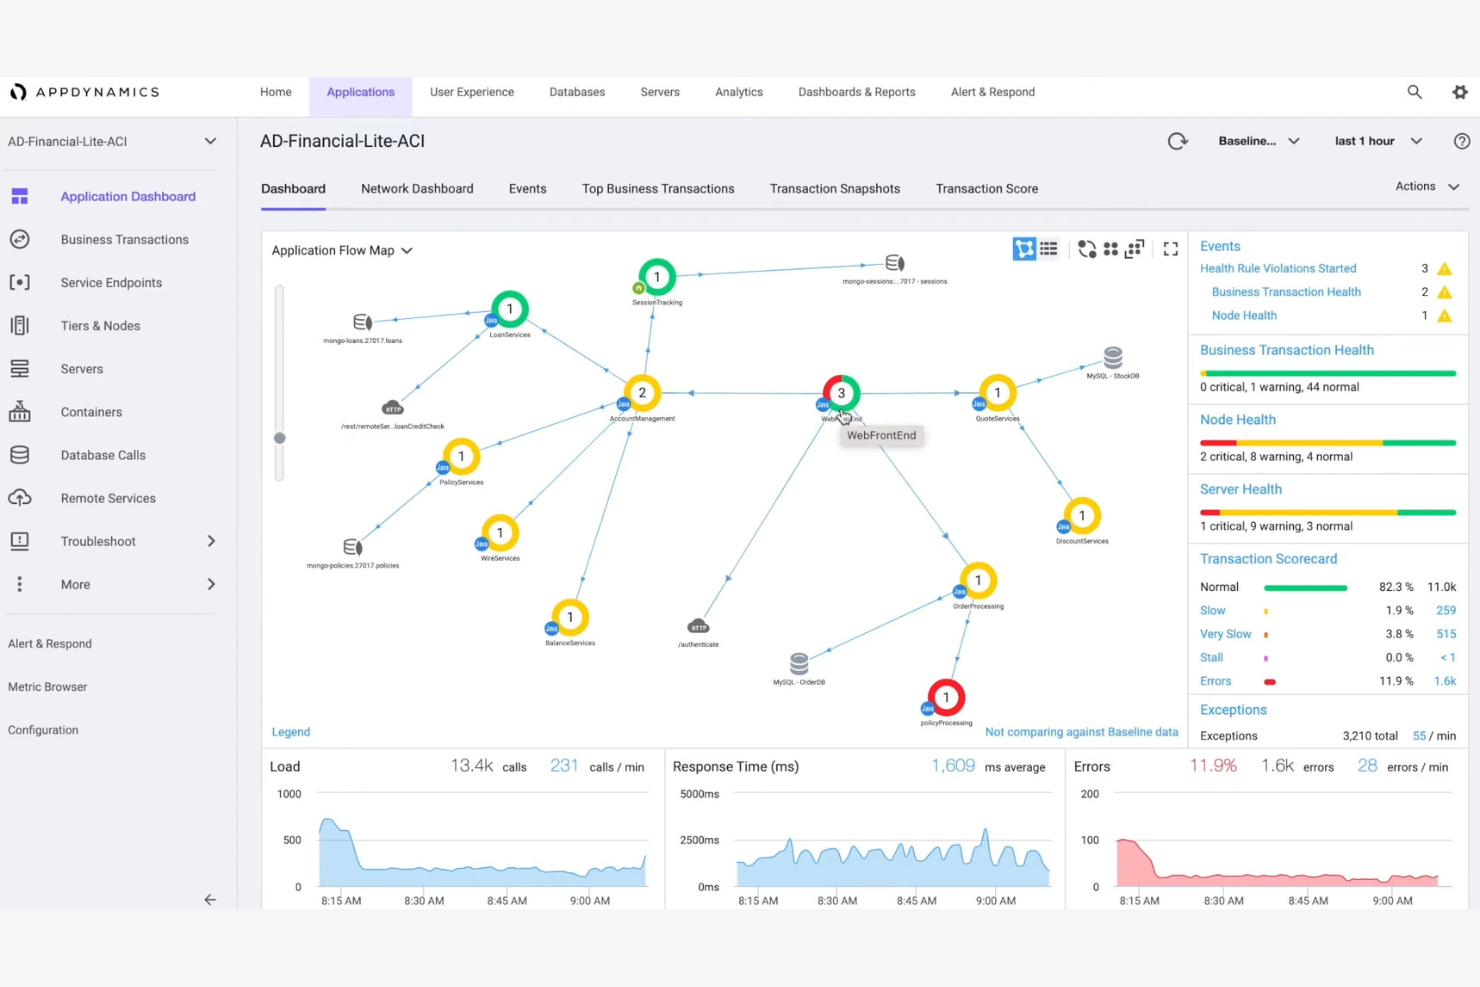Open the search magnifier icon
Viewport: 1480px width, 987px height.
click(x=1414, y=92)
